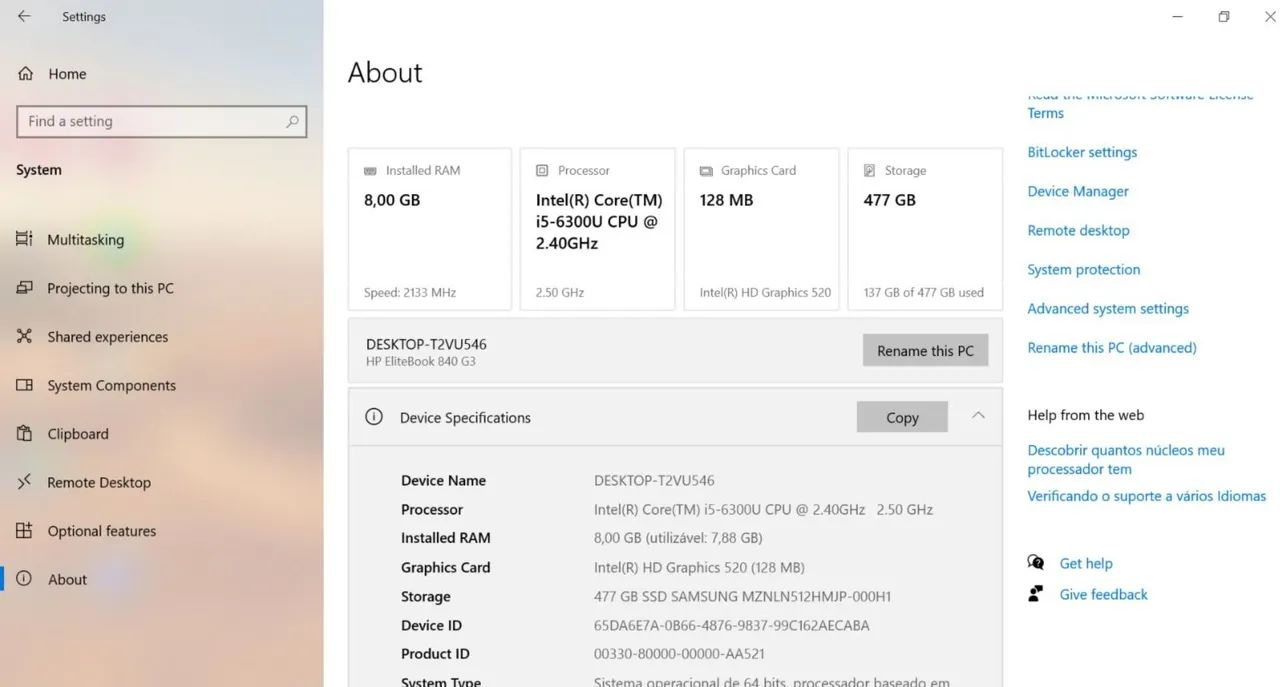Click the Remote Desktop sidebar icon
This screenshot has height=687, width=1280.
[x=25, y=482]
